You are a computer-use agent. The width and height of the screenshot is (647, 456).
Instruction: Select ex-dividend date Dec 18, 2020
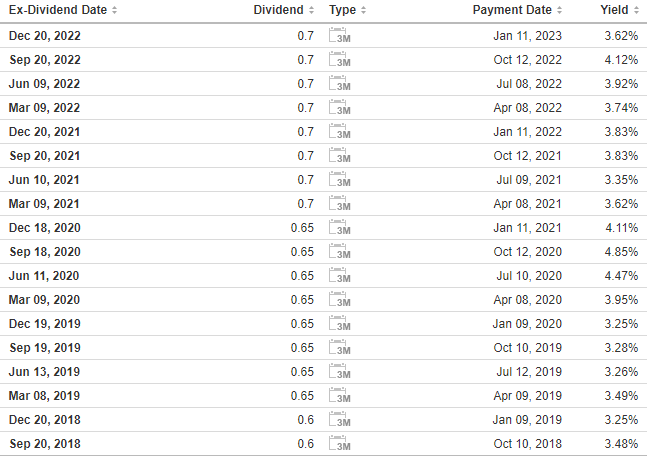(45, 228)
